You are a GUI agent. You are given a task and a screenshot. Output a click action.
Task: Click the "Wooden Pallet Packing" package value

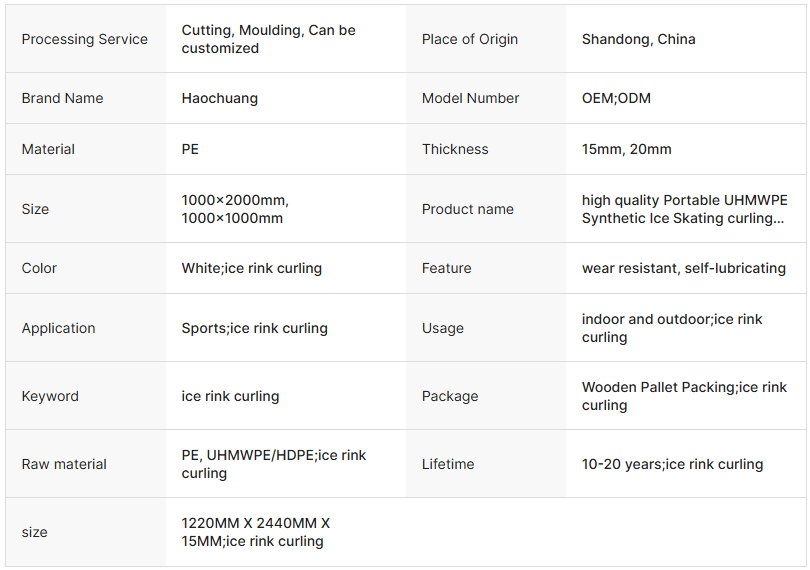point(684,396)
